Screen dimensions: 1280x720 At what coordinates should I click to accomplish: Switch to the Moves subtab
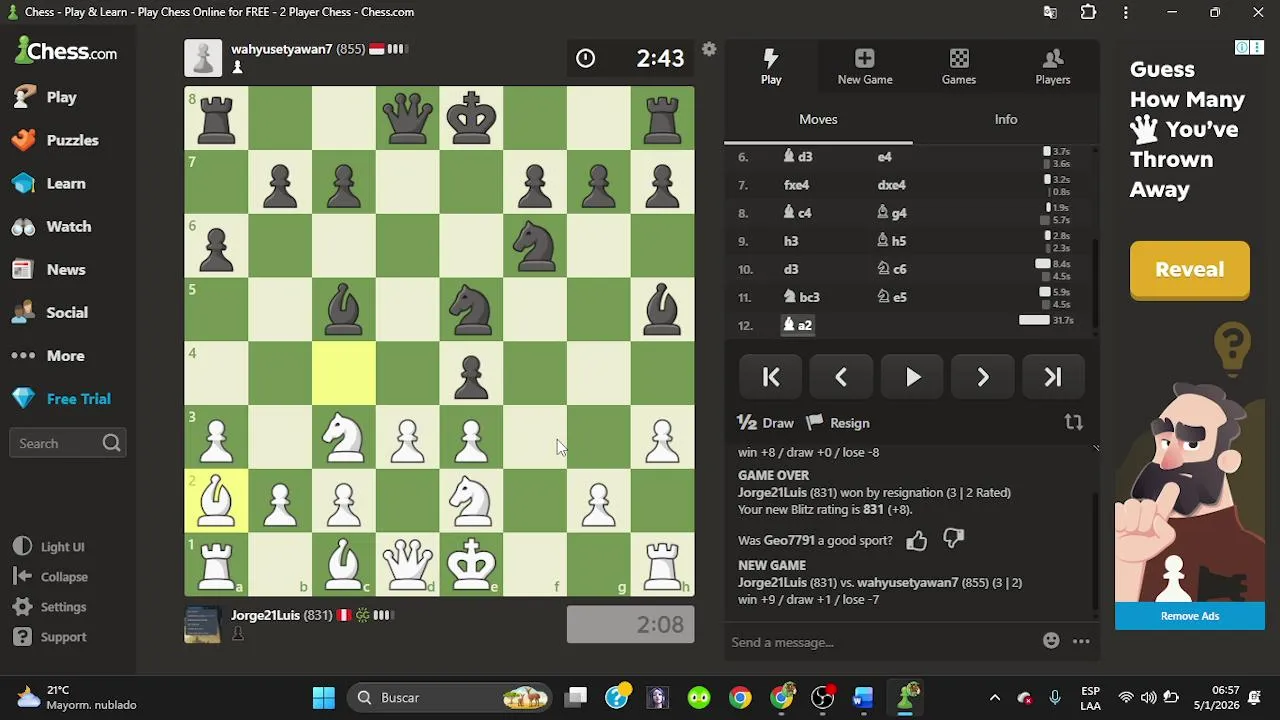tap(818, 119)
